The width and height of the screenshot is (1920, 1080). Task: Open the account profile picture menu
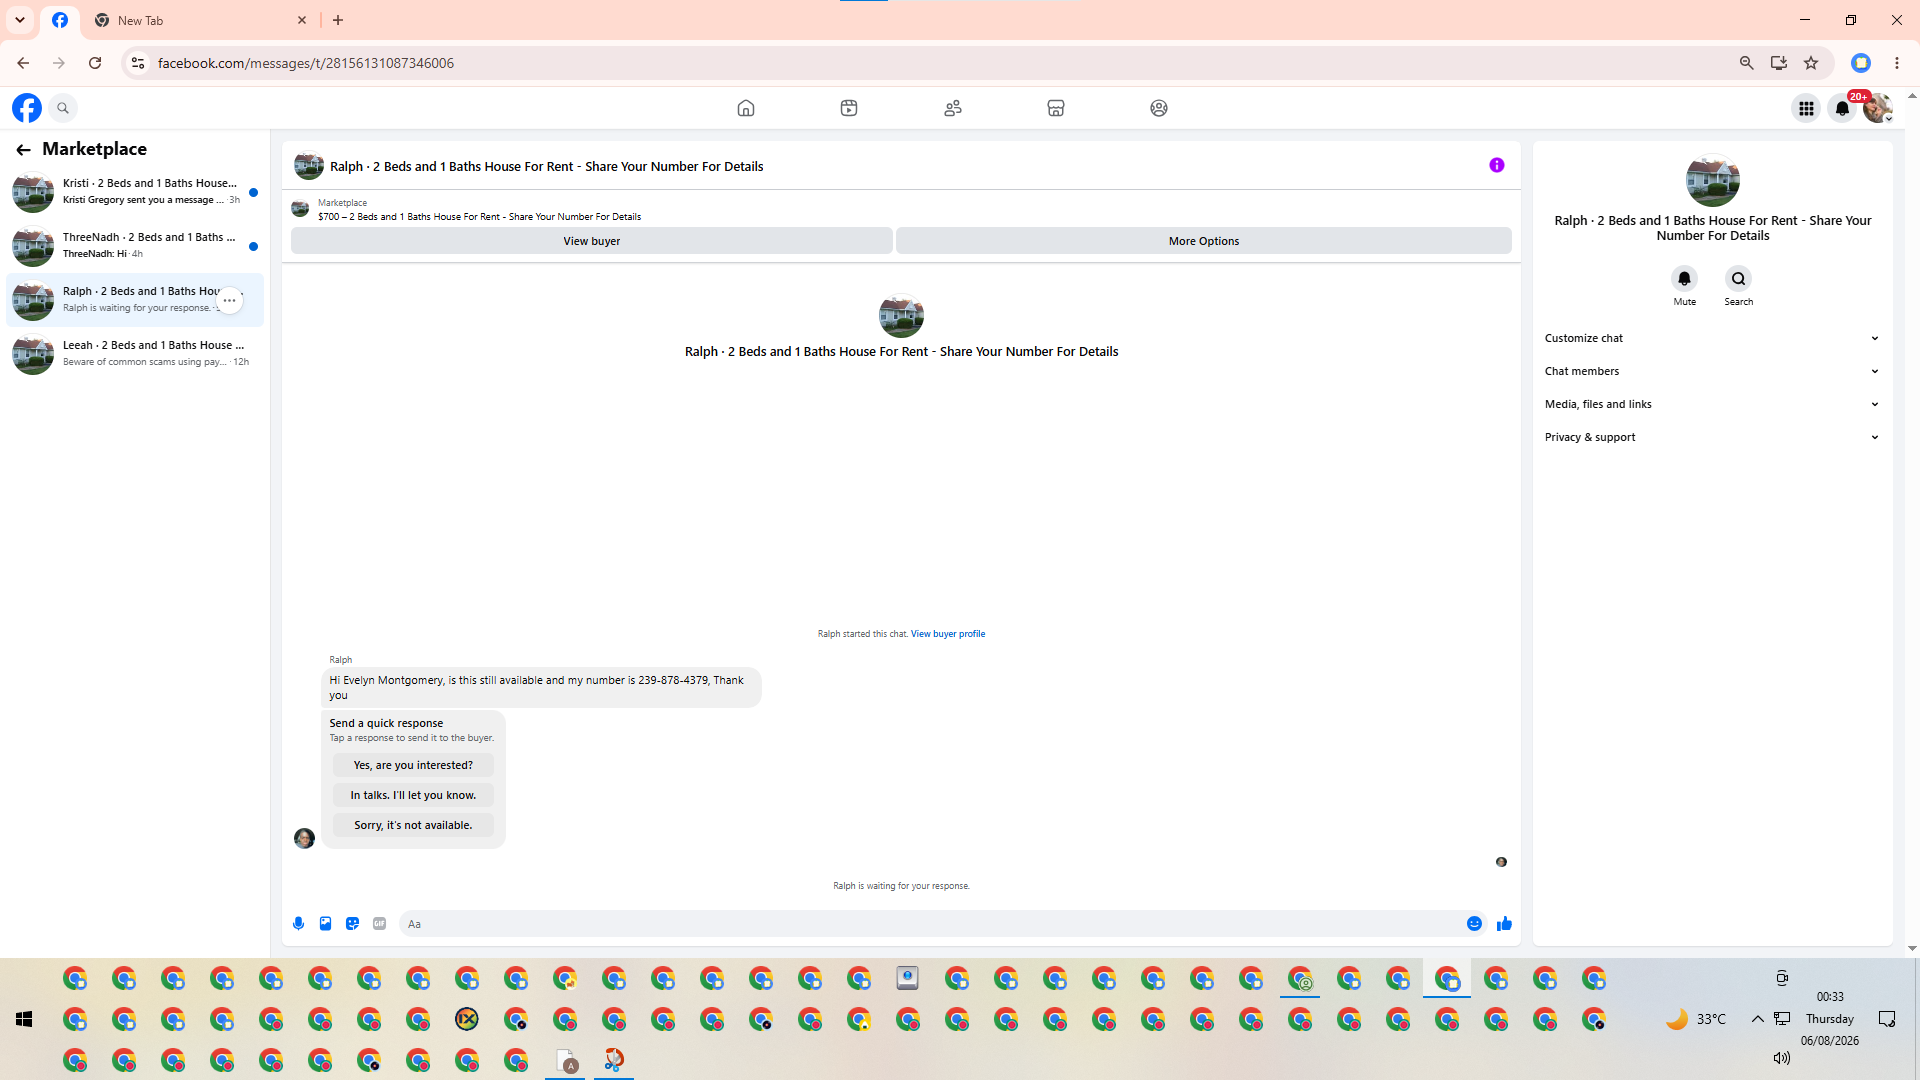tap(1878, 108)
